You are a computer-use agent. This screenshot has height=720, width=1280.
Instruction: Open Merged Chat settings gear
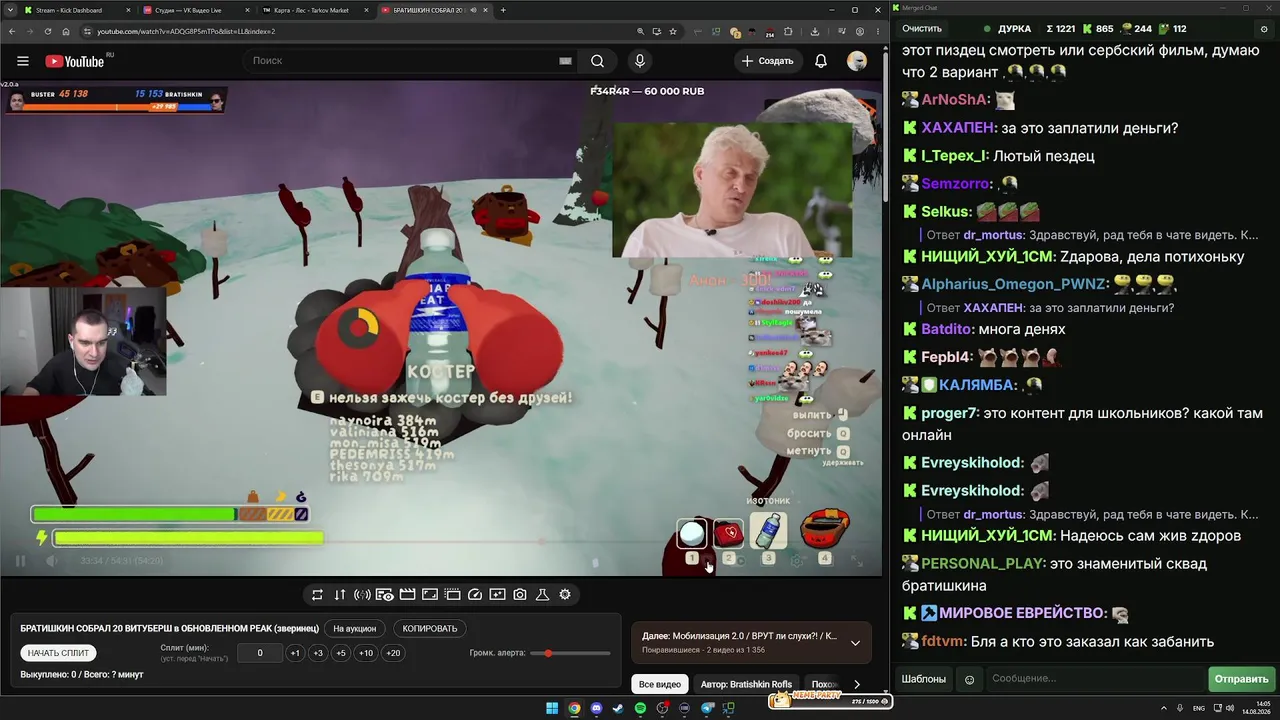point(1264,29)
